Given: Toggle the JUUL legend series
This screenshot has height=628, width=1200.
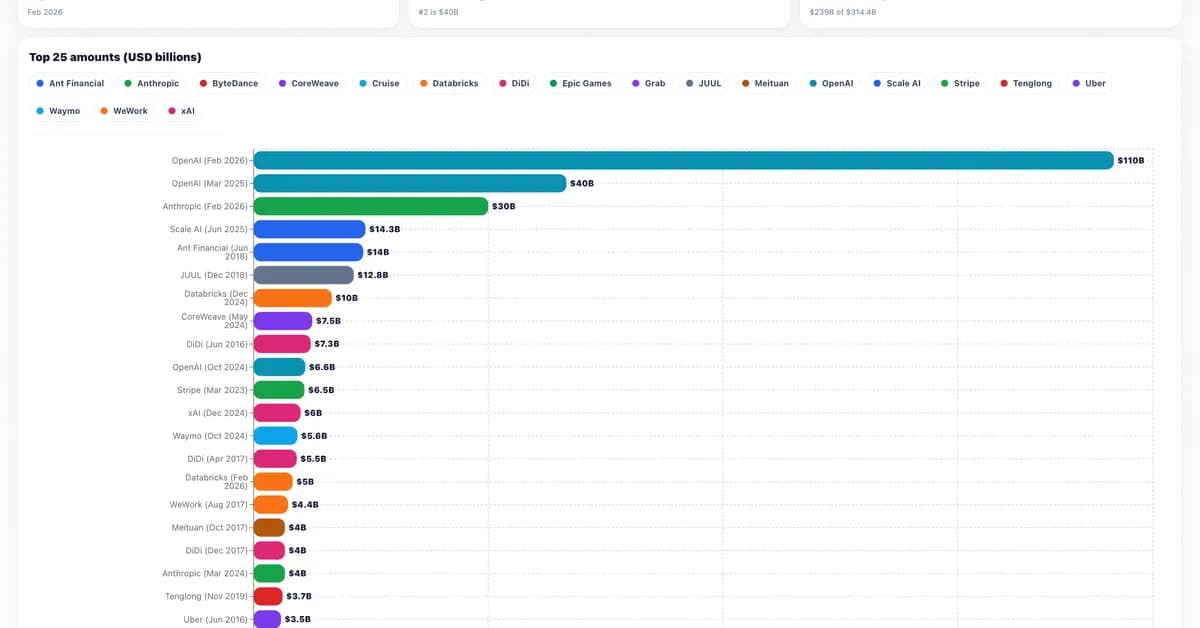Looking at the screenshot, I should pos(703,83).
